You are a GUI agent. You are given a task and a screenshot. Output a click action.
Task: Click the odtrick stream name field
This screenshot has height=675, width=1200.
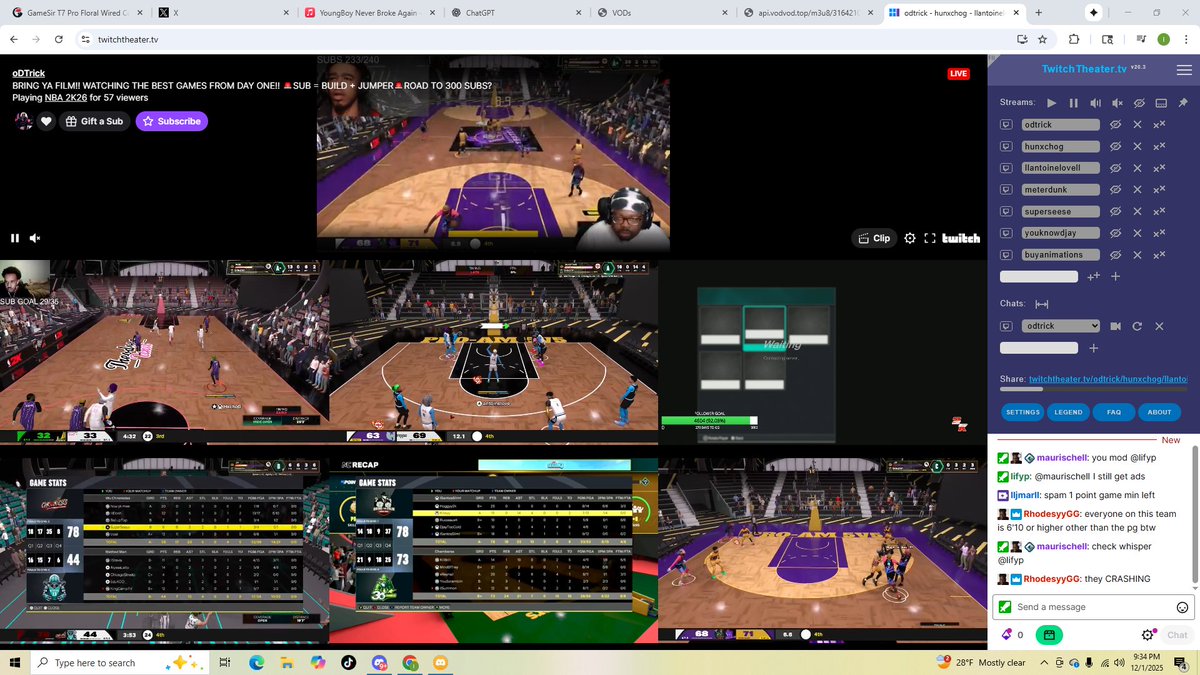pos(1060,125)
